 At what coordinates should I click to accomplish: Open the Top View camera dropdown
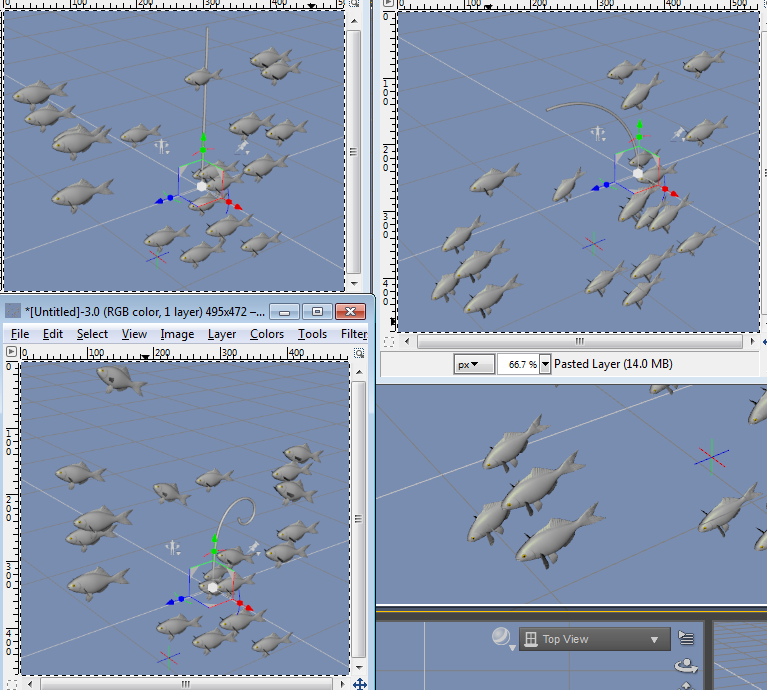coord(594,639)
